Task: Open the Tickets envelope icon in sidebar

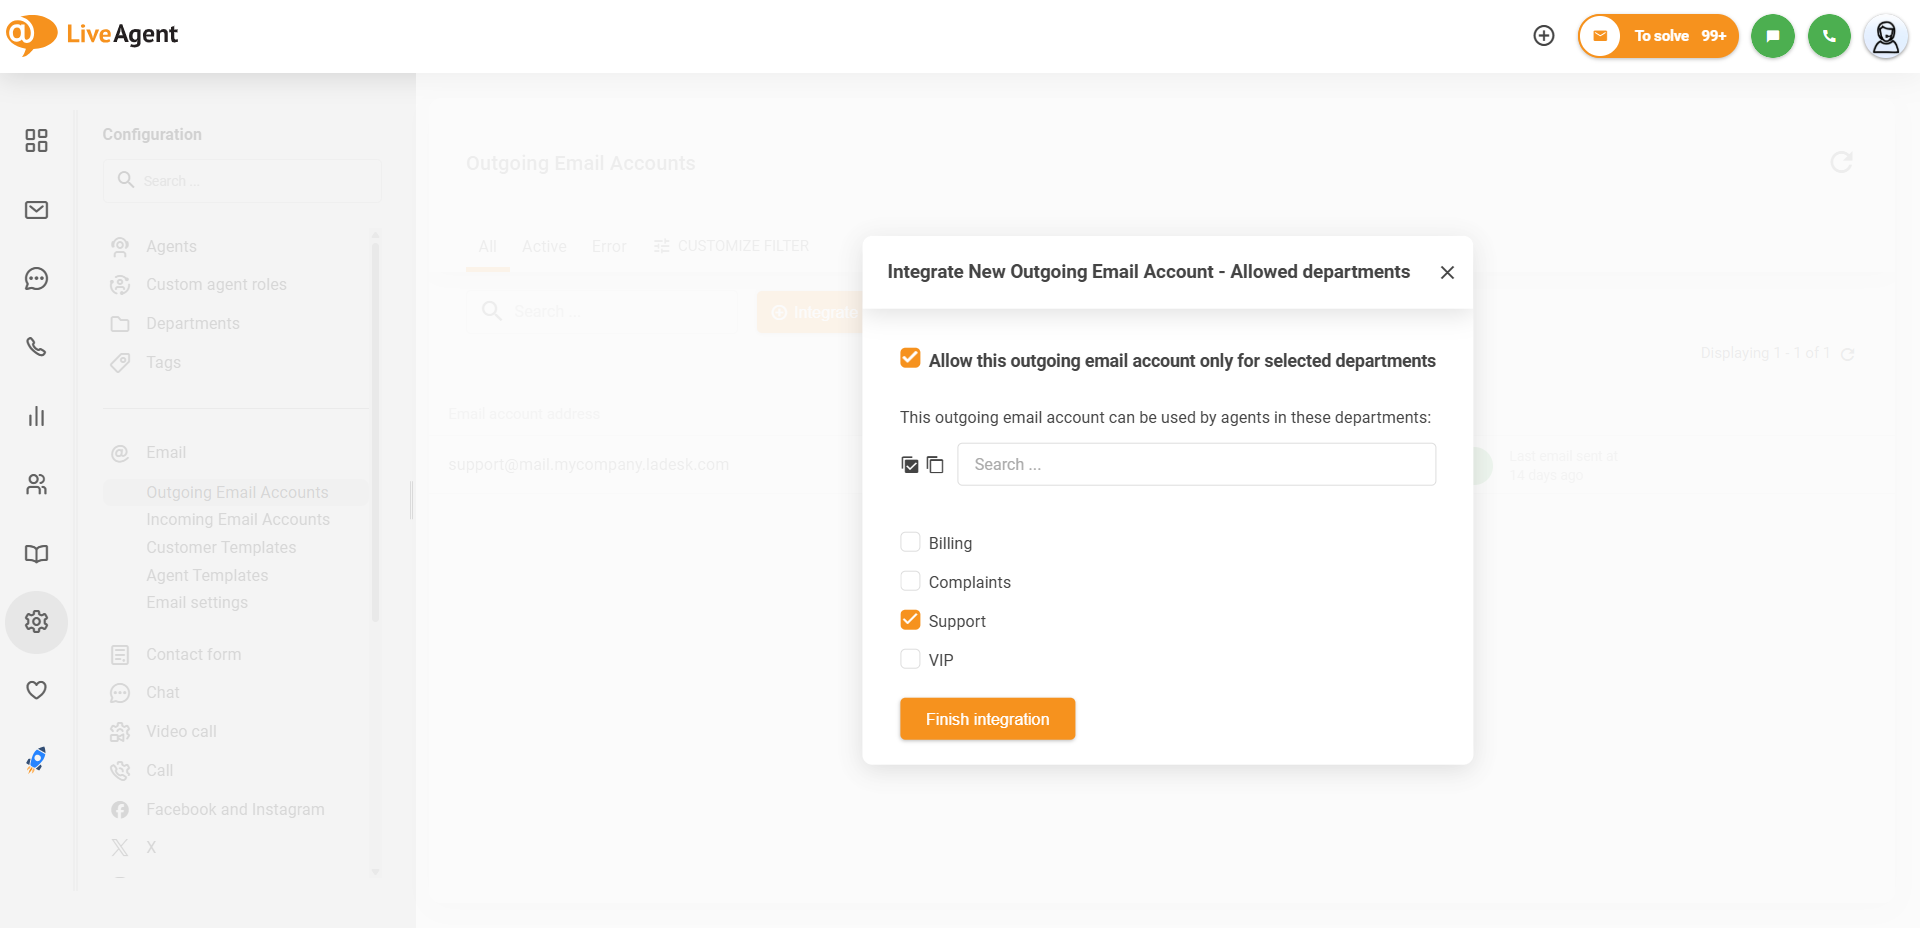Action: 36,210
